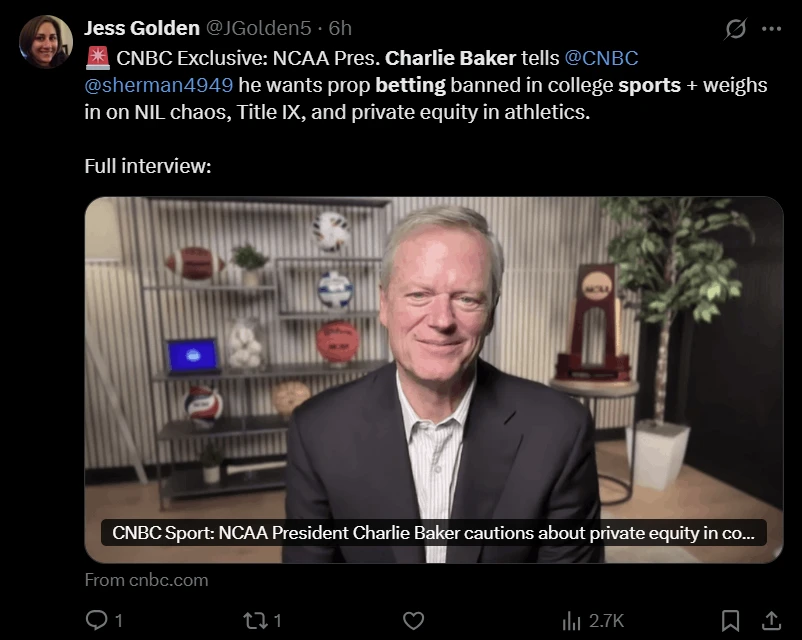Open the three-dot More menu
Viewport: 802px width, 640px height.
pos(770,28)
